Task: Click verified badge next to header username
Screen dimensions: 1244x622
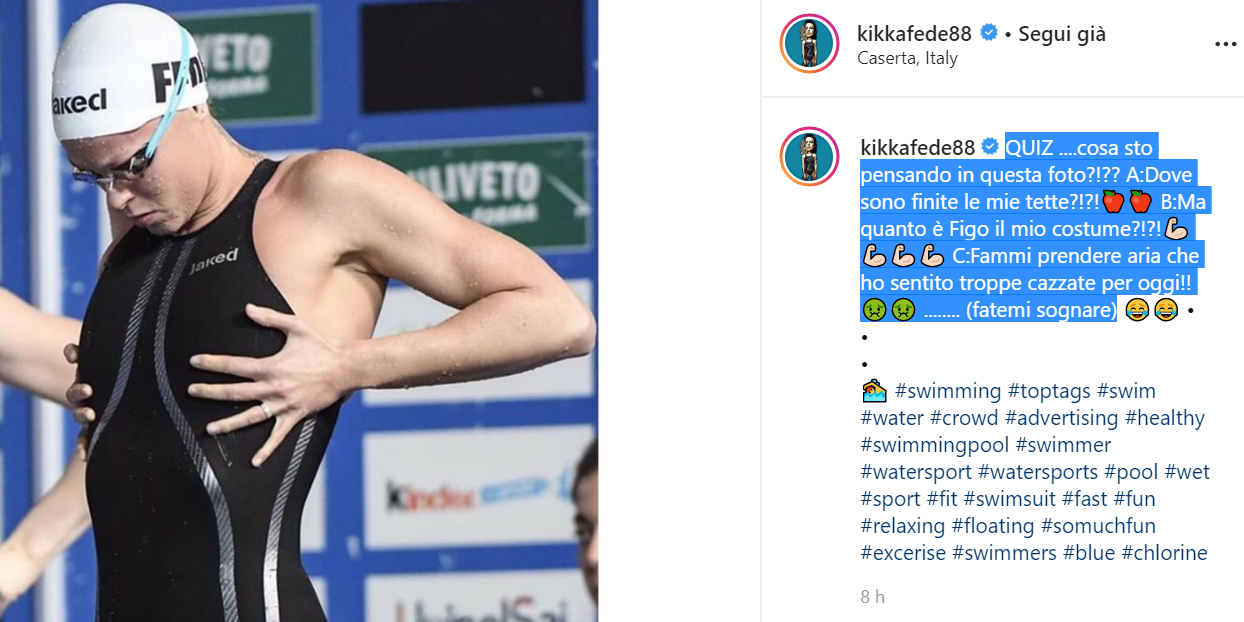Action: tap(989, 33)
